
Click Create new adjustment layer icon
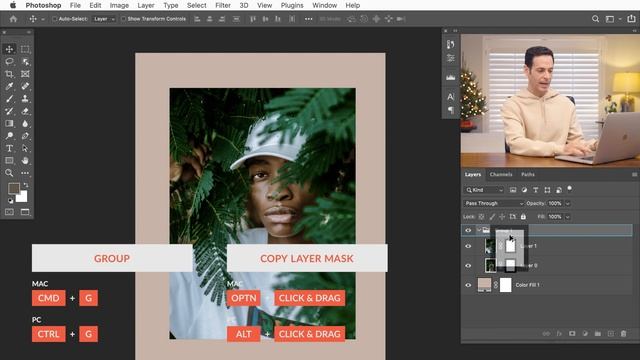585,333
